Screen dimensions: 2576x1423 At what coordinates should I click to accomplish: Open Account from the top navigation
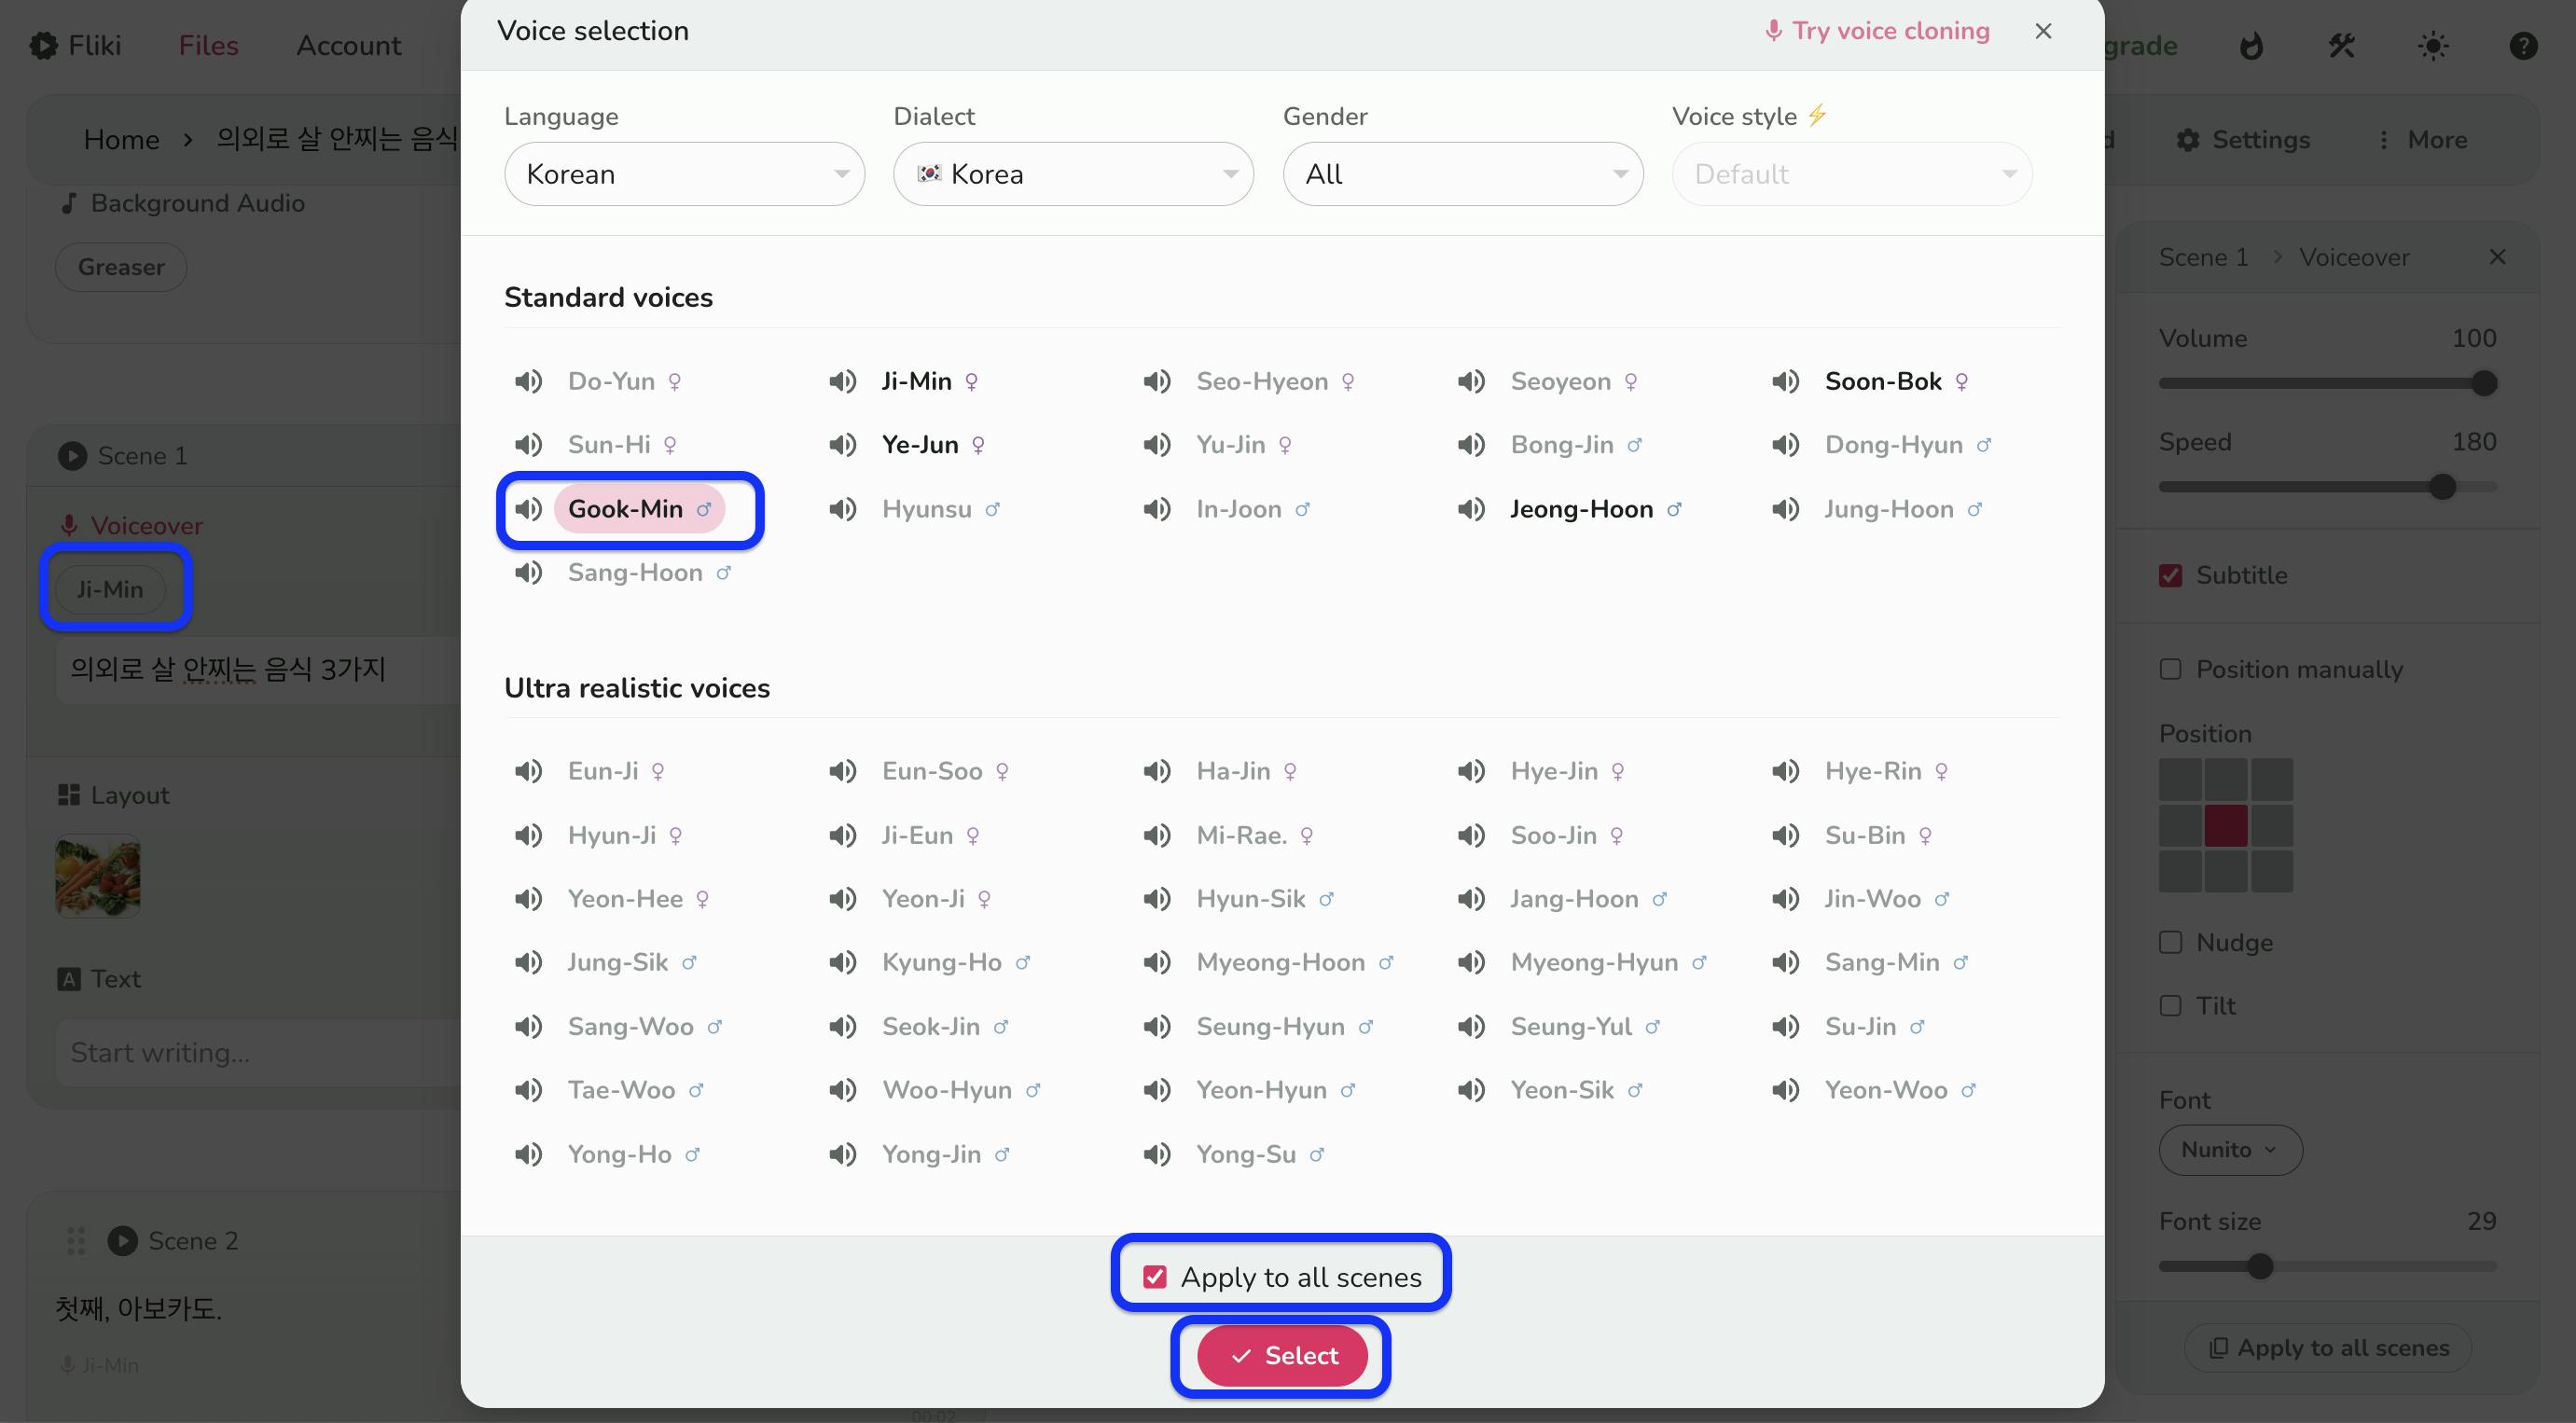(x=348, y=46)
